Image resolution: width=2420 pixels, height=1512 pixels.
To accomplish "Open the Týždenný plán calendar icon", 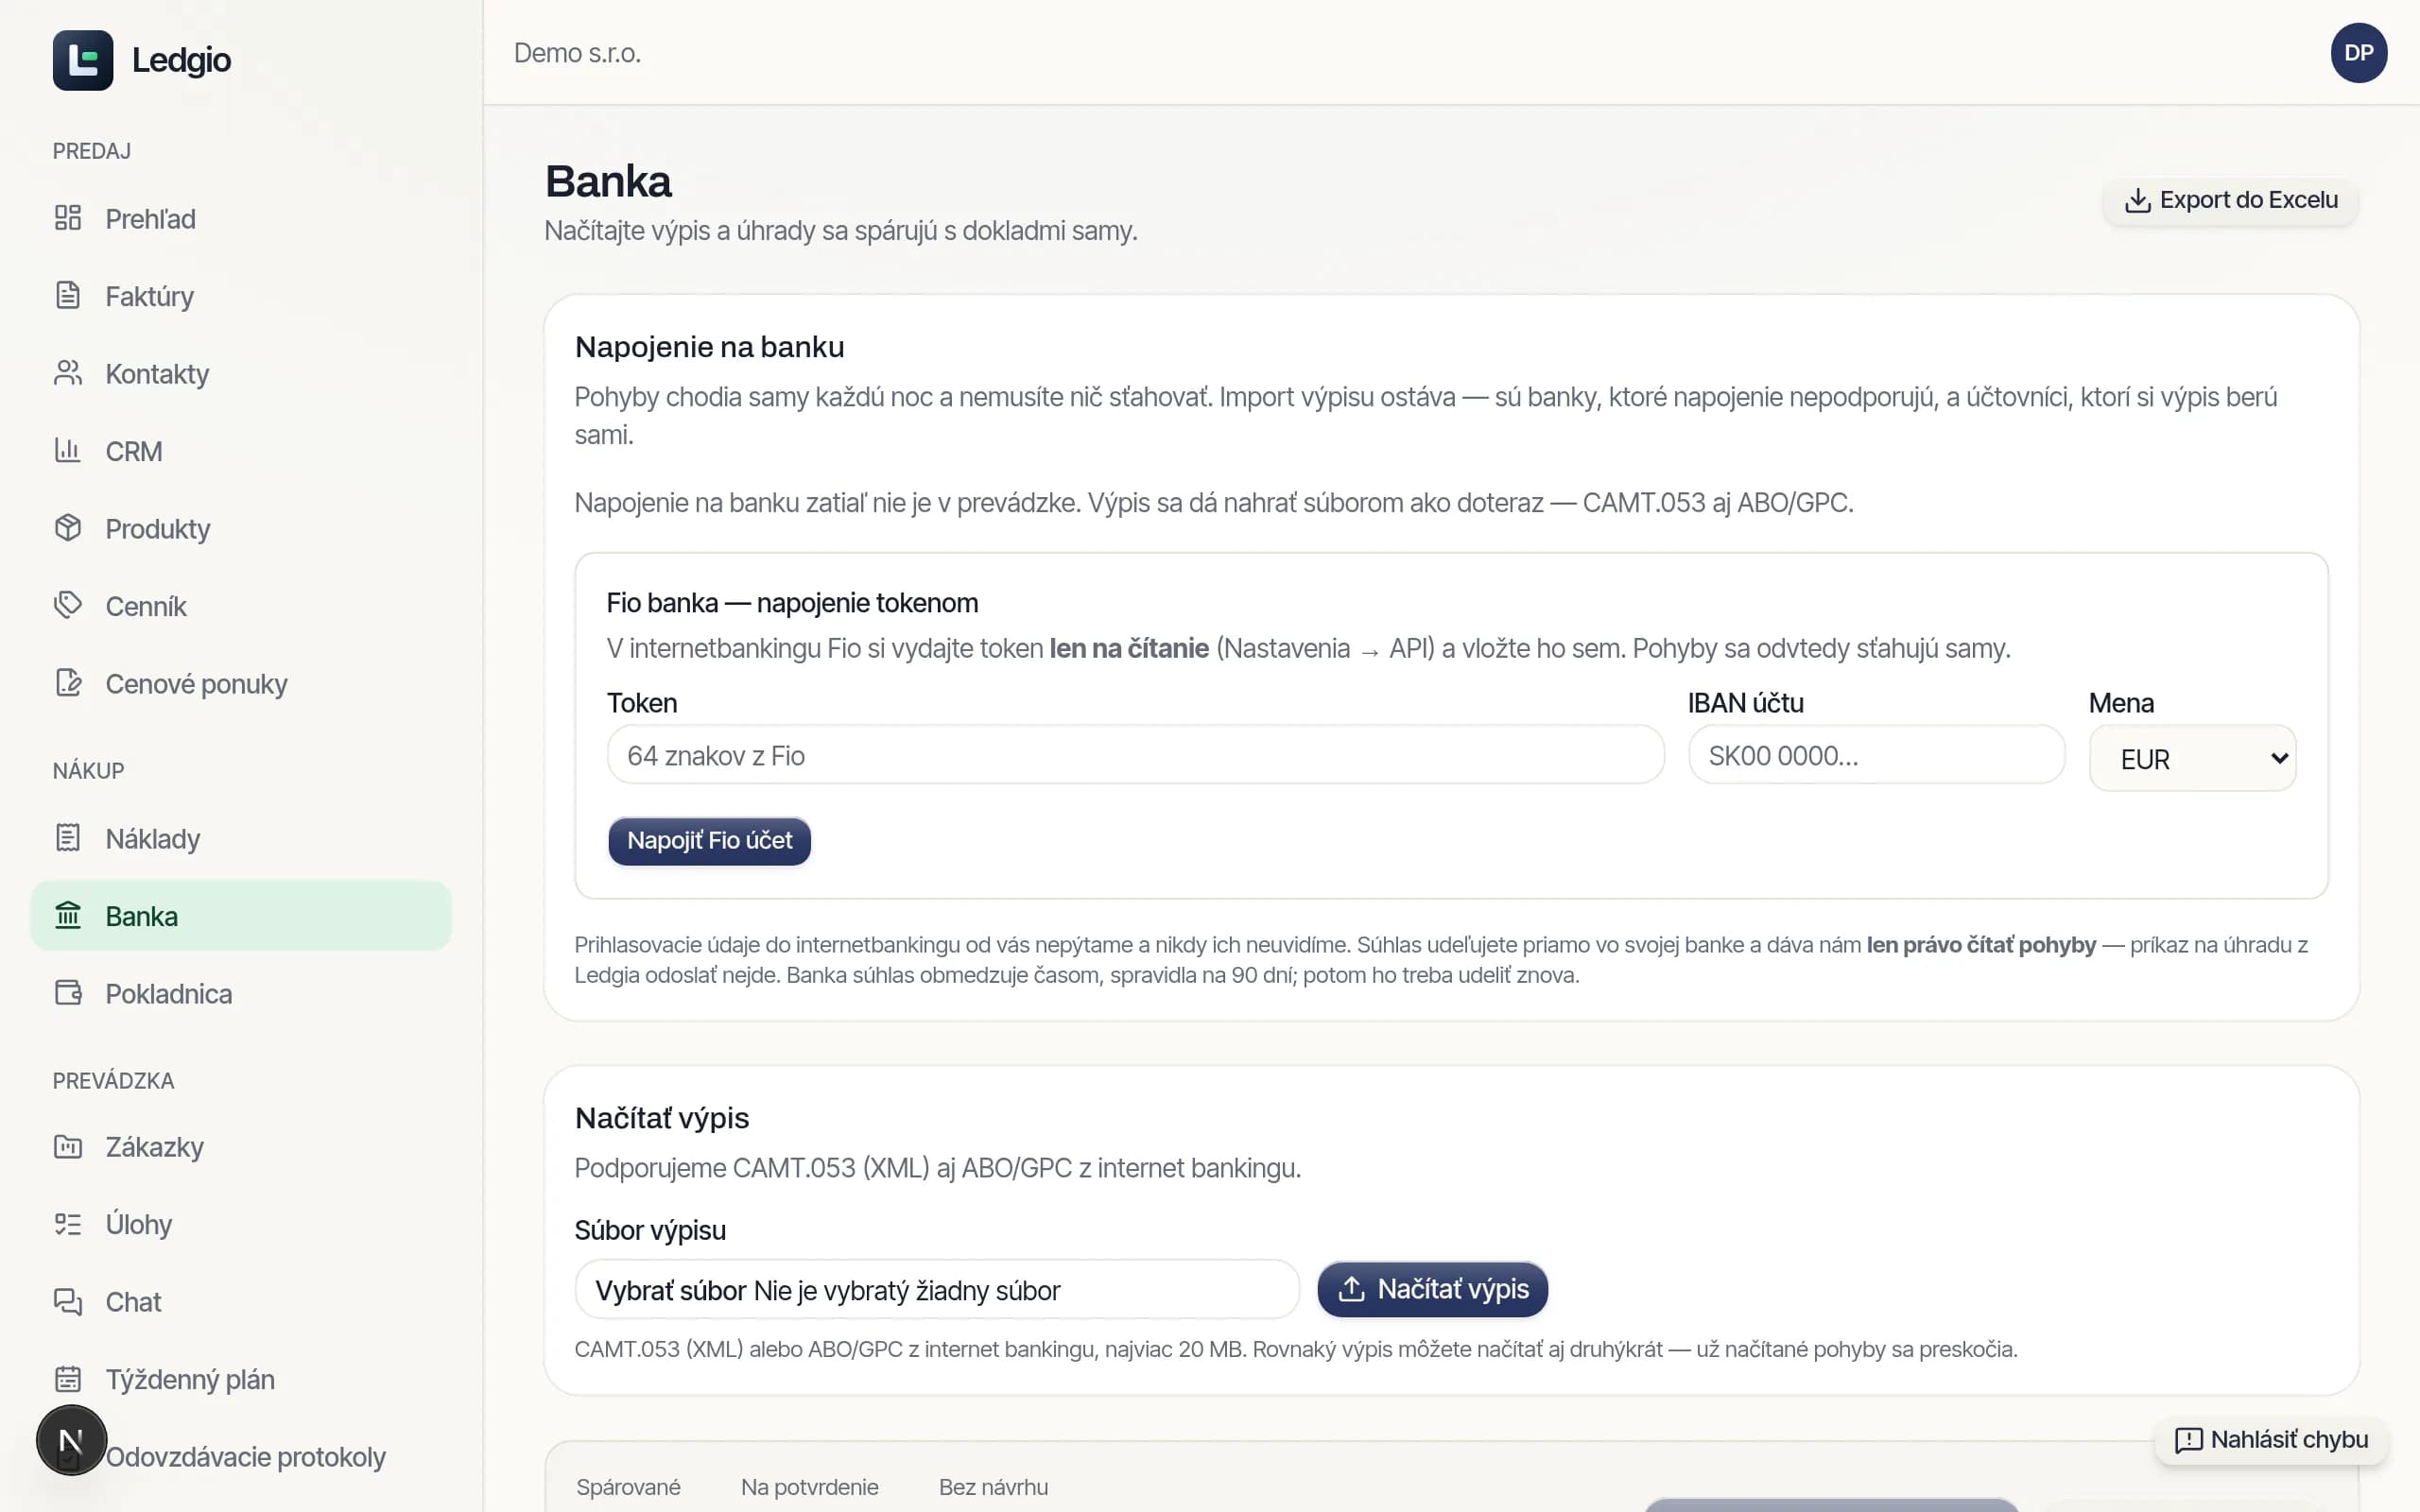I will (x=68, y=1380).
